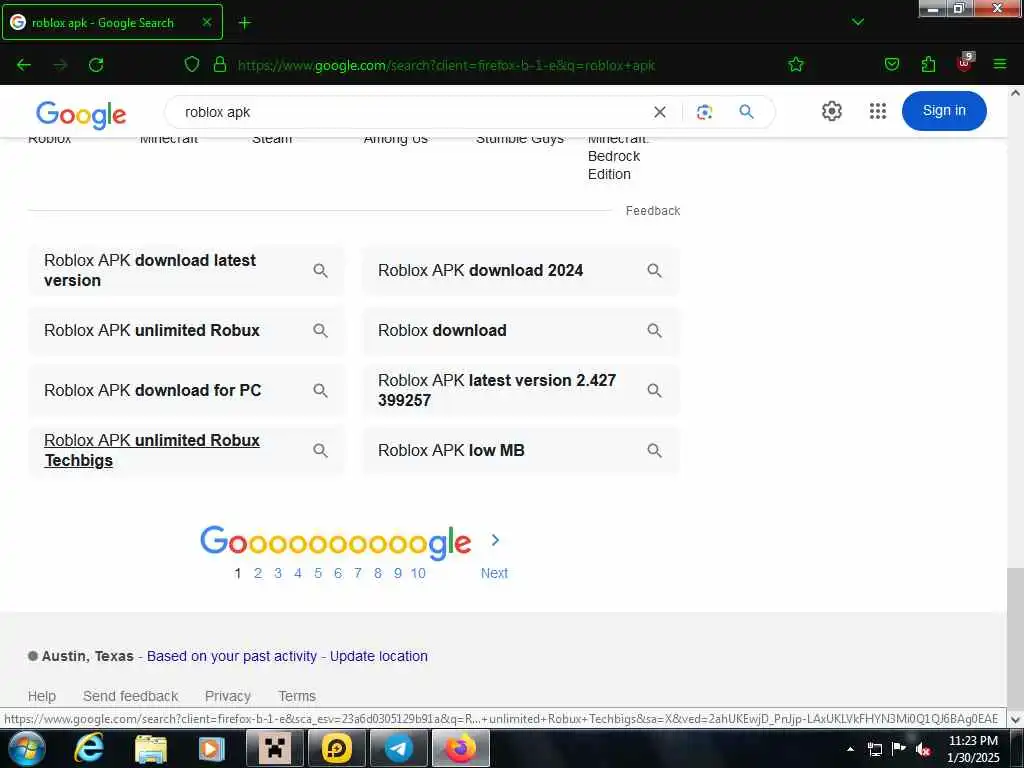Image resolution: width=1024 pixels, height=768 pixels.
Task: Reload the current page
Action: (96, 65)
